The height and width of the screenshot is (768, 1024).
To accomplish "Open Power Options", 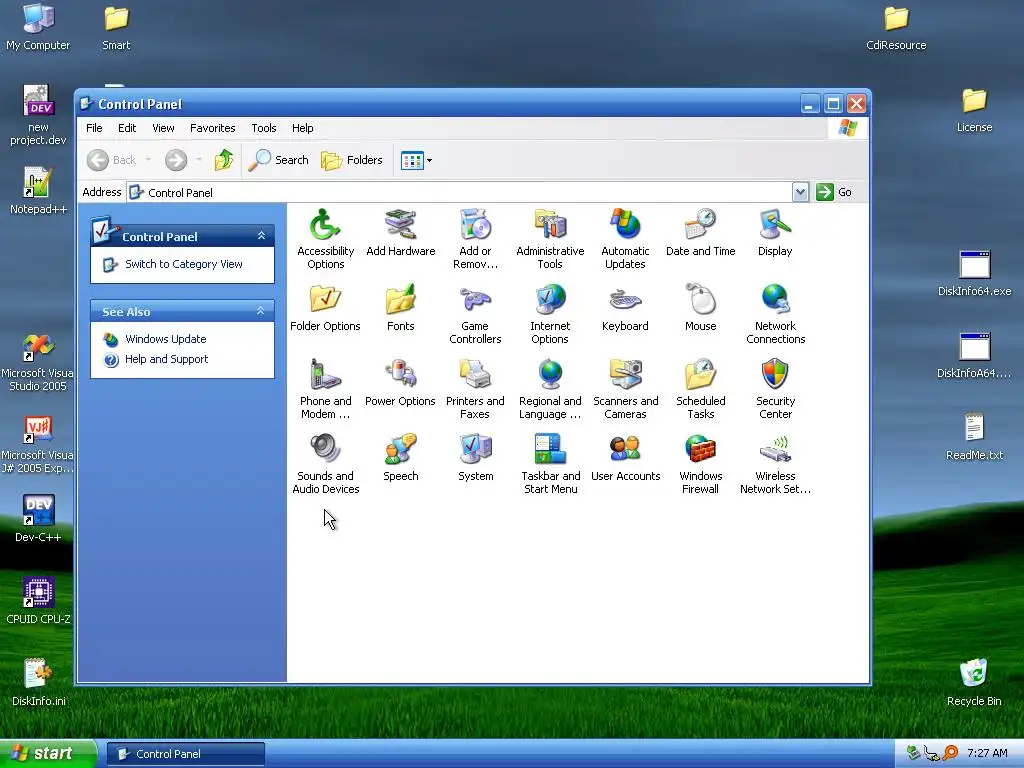I will (400, 383).
